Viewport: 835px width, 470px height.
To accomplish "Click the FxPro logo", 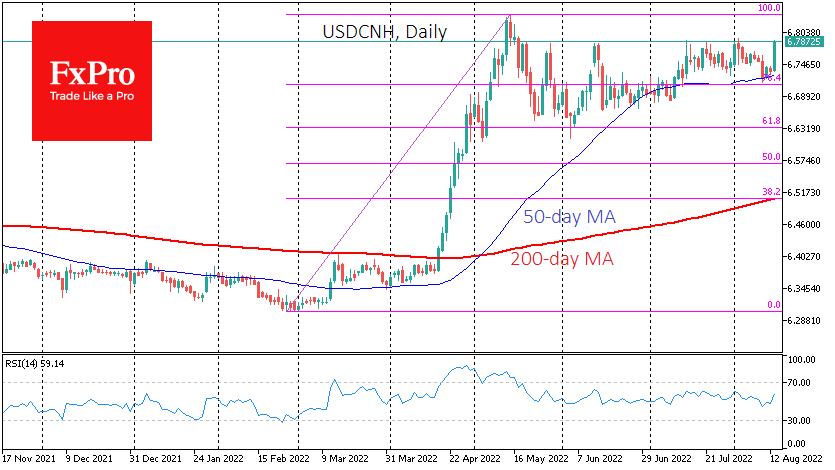I will click(91, 72).
